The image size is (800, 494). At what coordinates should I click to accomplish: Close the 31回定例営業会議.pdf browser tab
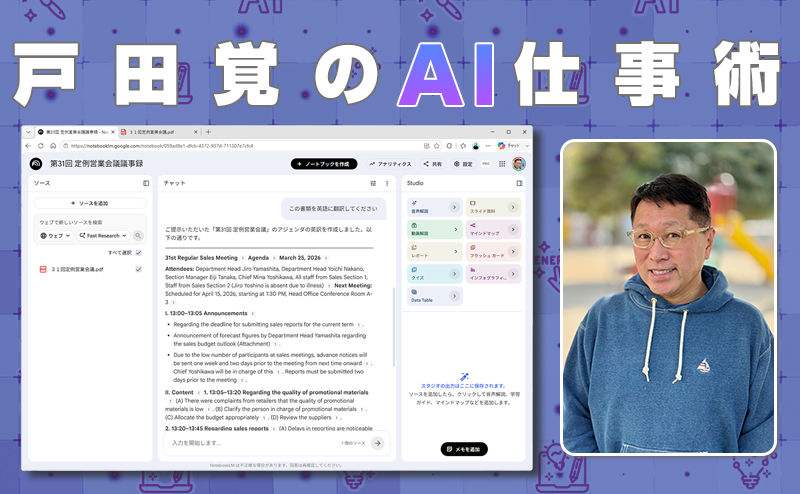point(195,132)
